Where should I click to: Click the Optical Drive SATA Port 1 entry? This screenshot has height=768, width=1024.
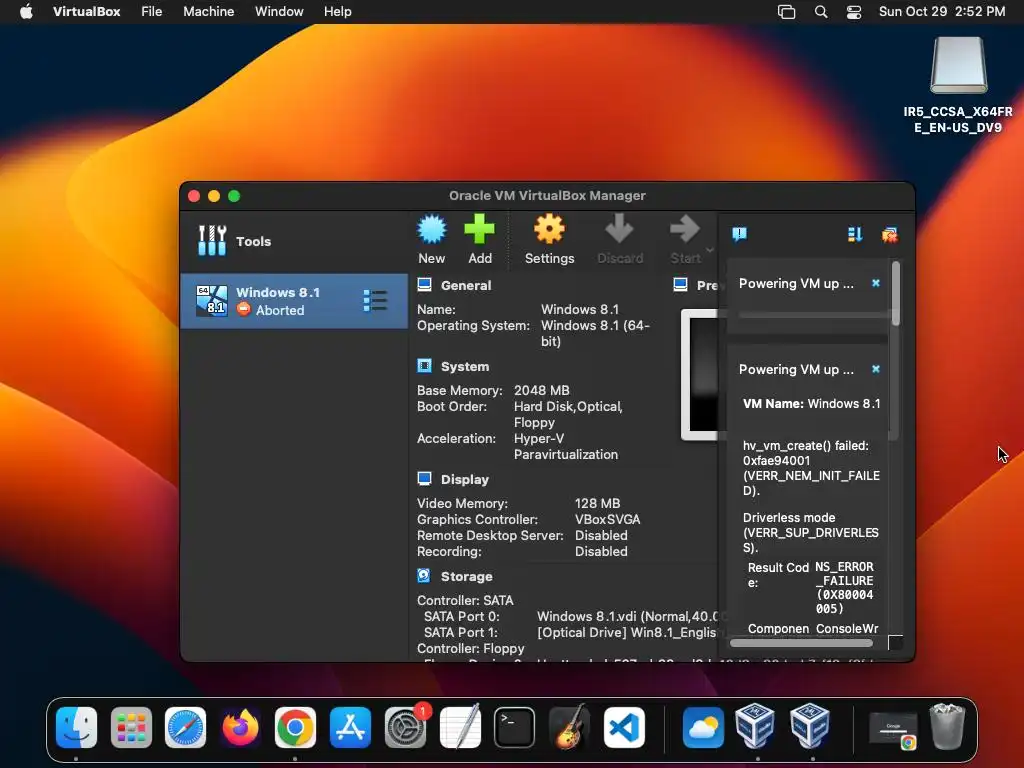pos(627,632)
